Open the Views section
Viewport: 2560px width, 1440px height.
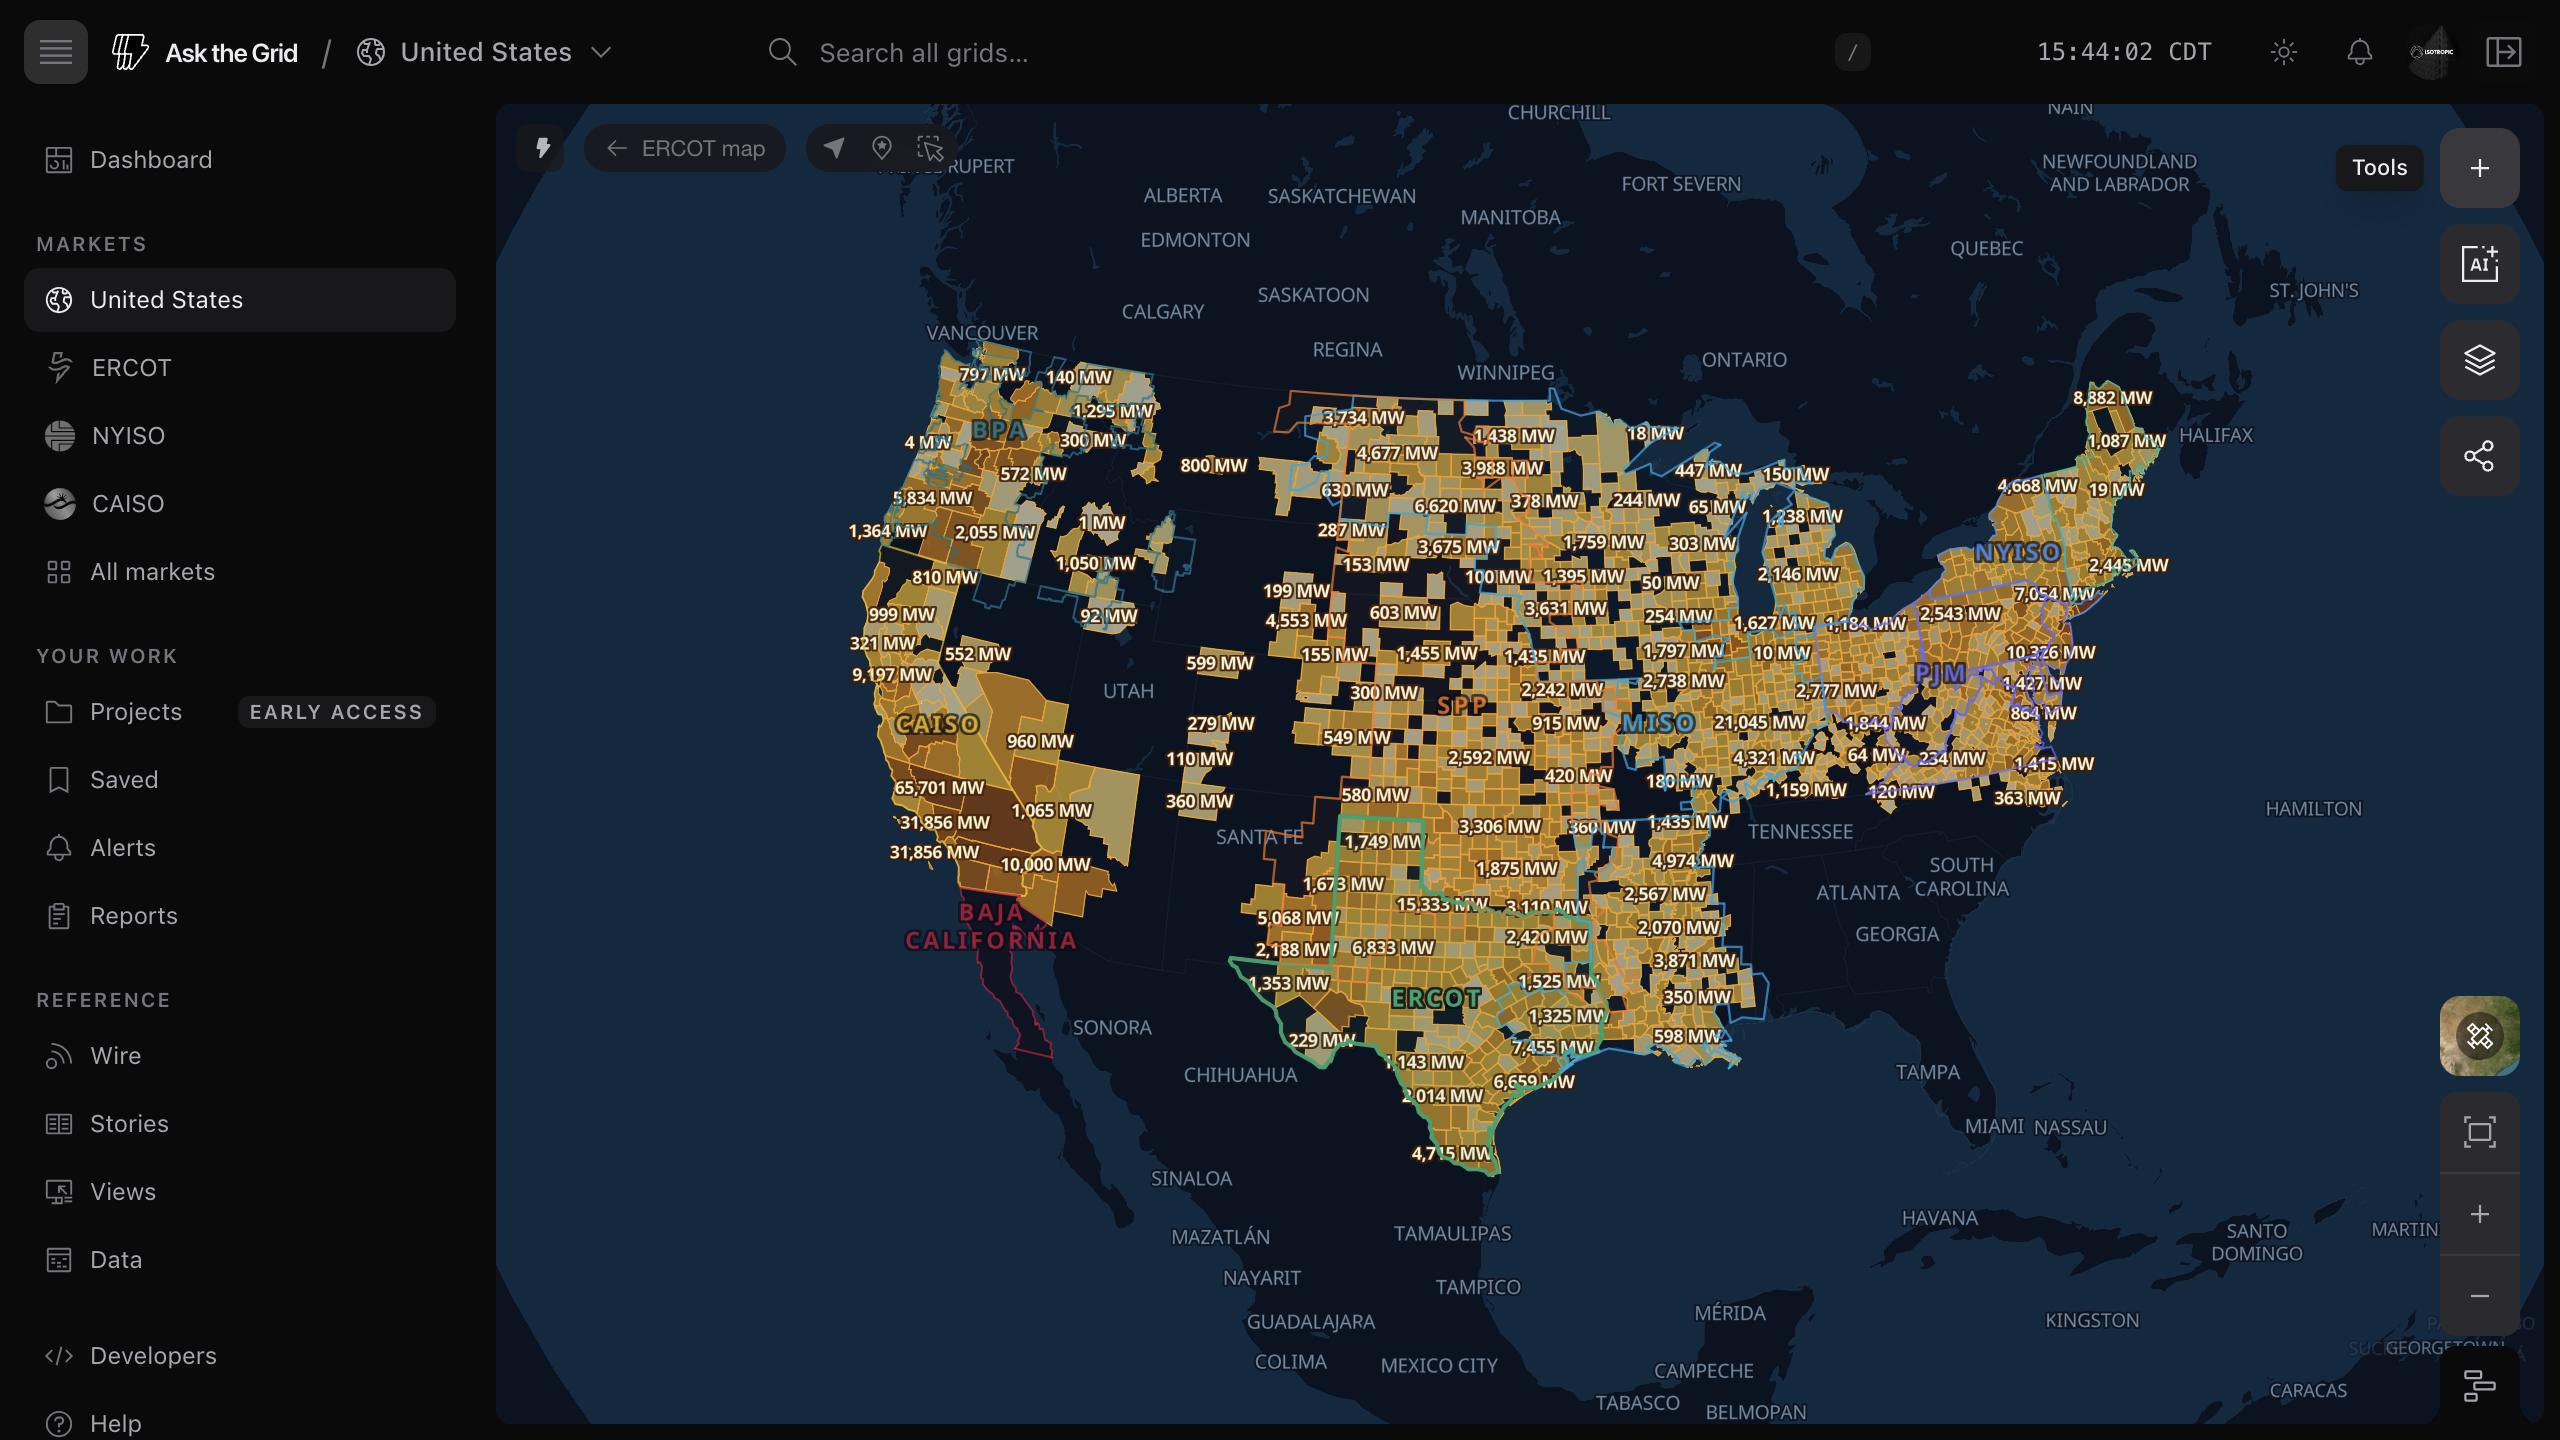click(x=240, y=1192)
